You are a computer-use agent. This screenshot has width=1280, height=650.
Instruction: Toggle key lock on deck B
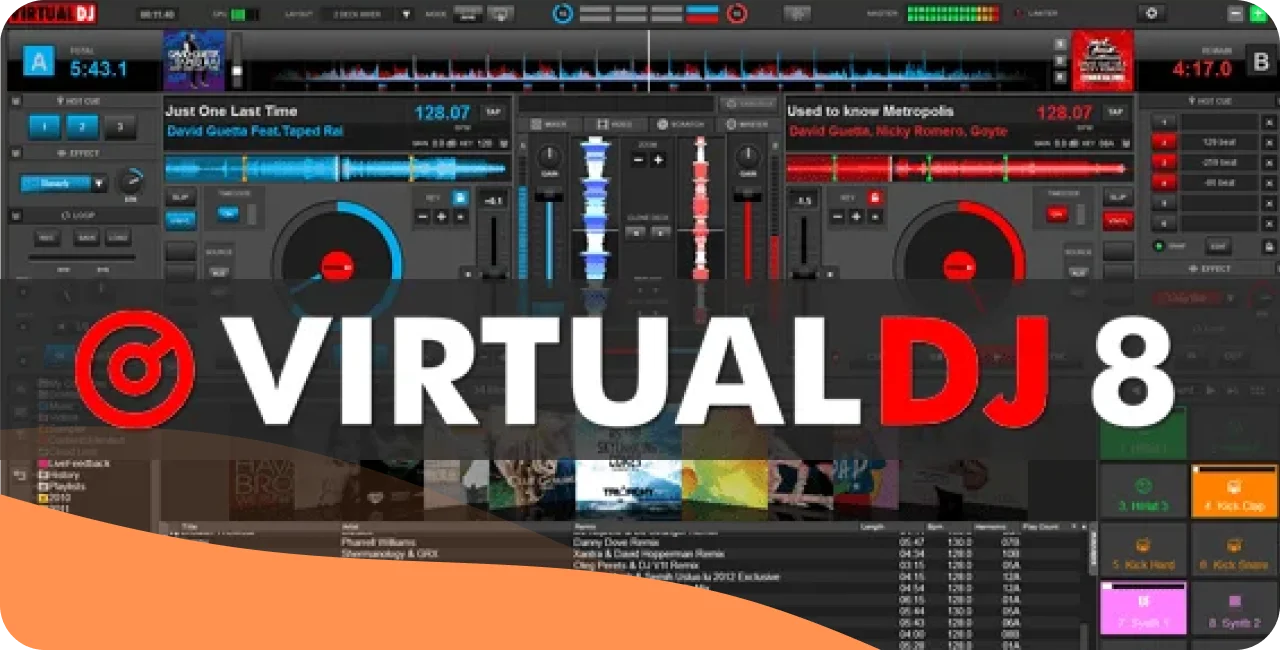(x=875, y=197)
